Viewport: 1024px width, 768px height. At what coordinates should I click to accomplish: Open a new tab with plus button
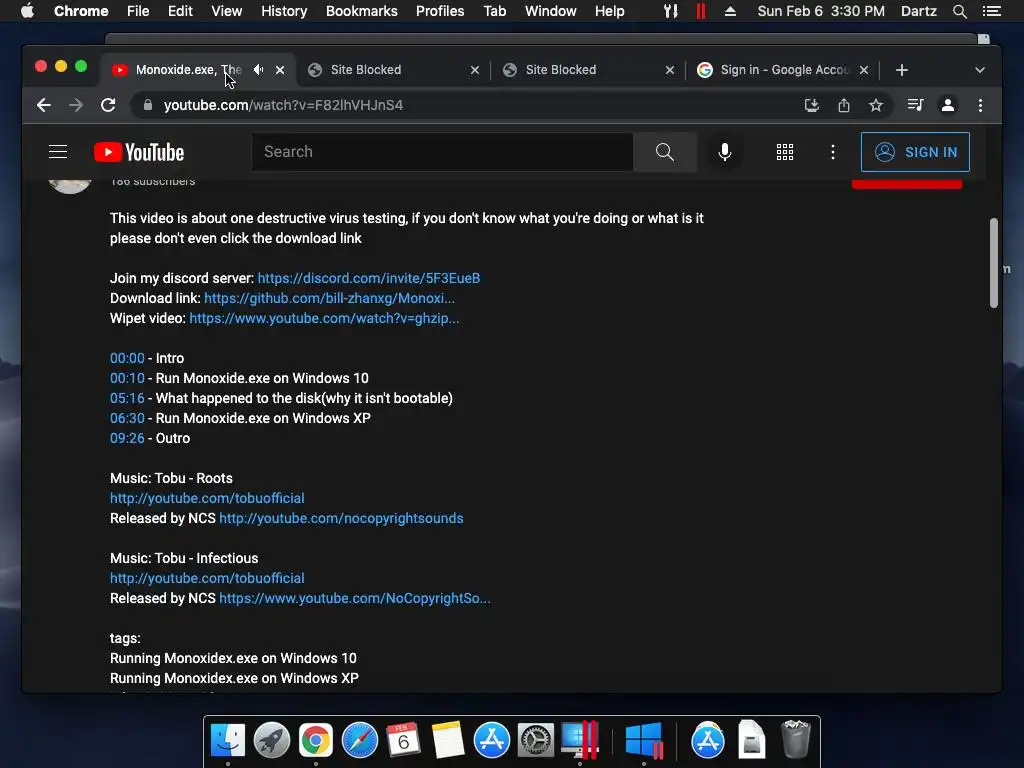pos(902,70)
